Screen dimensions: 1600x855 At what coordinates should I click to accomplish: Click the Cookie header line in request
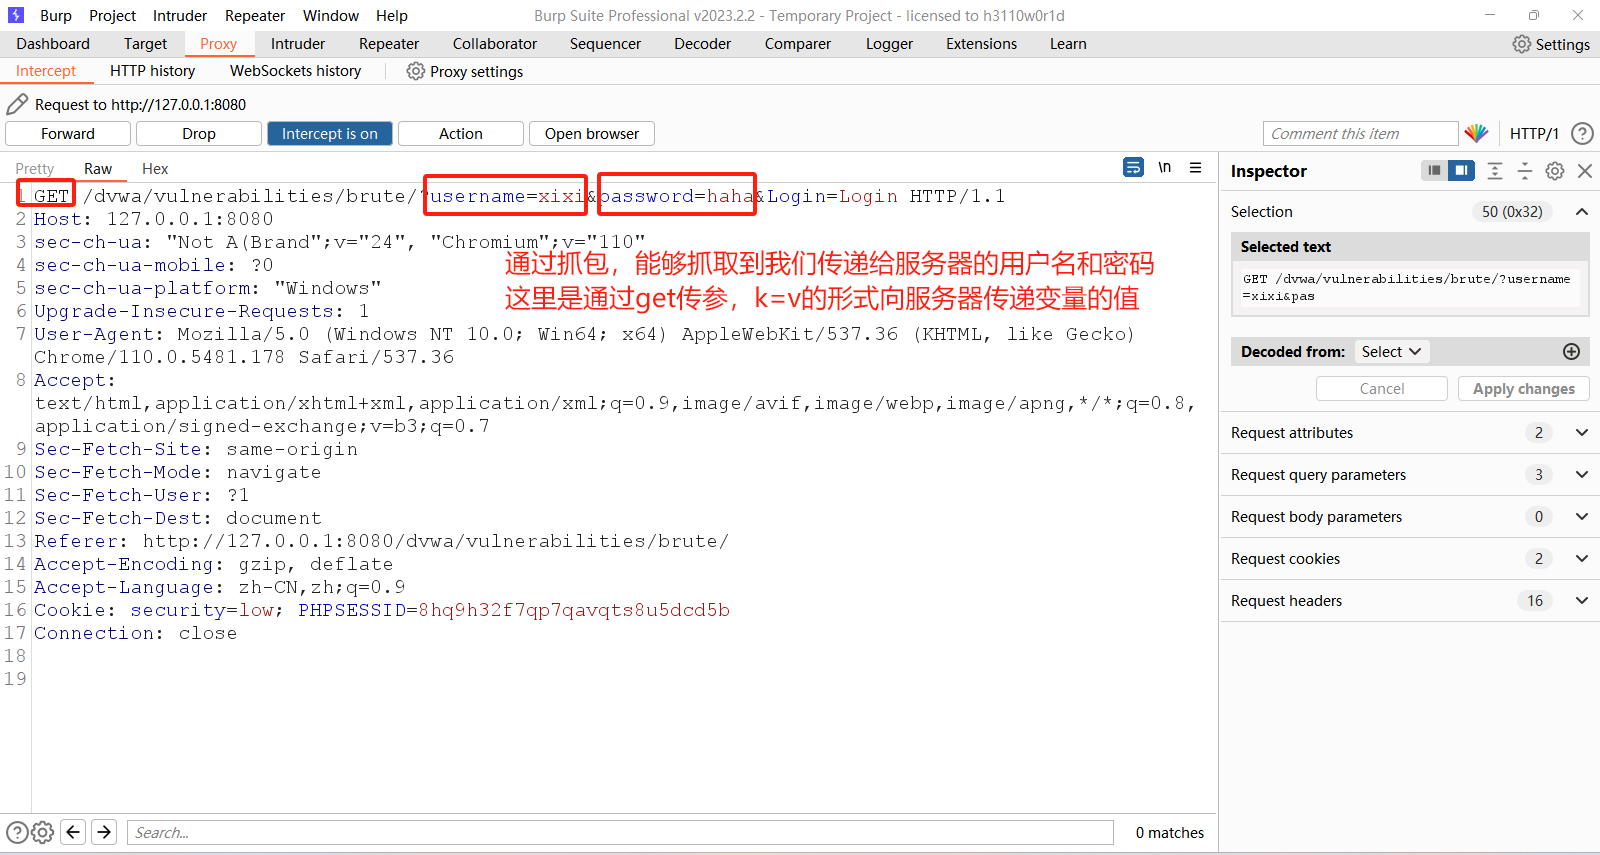(x=382, y=610)
